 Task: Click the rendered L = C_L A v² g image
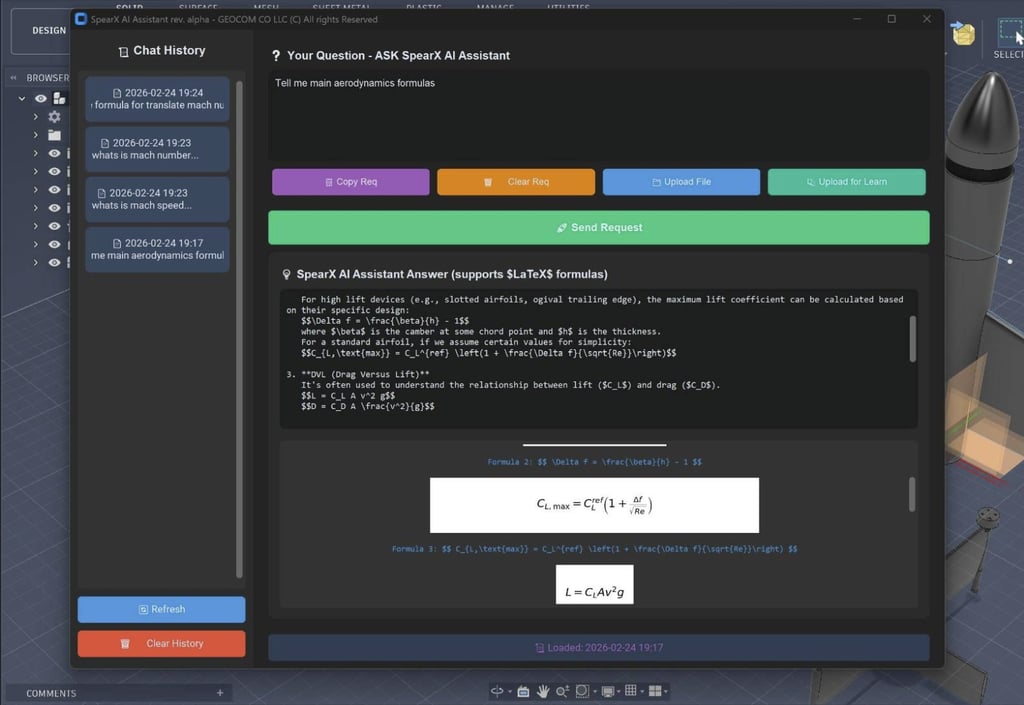594,585
